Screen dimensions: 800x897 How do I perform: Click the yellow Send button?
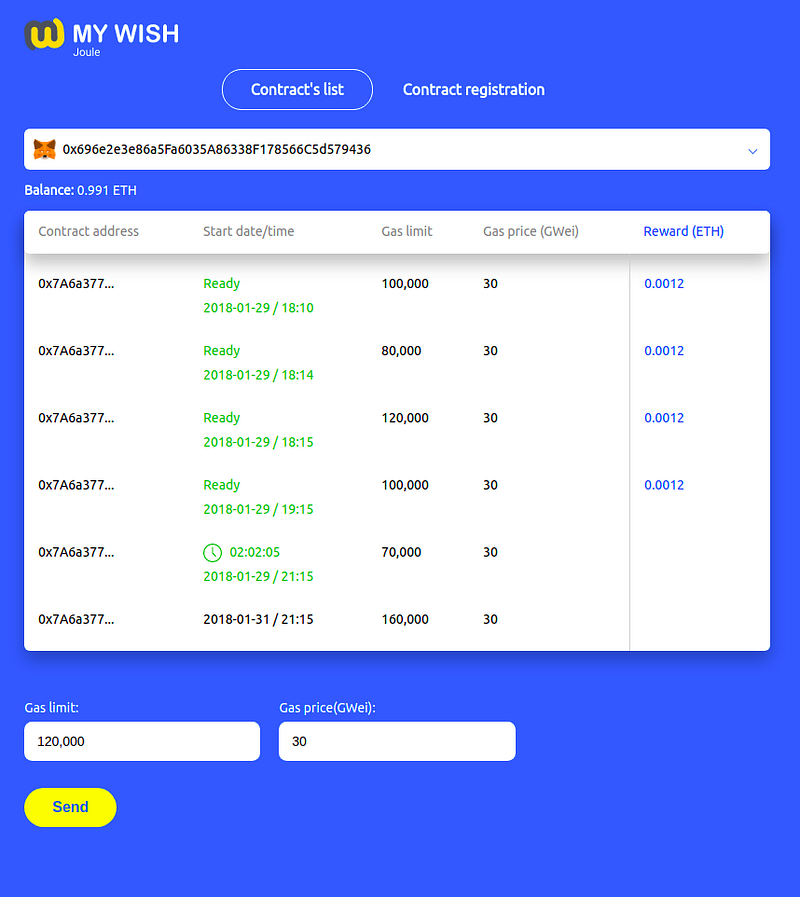[70, 807]
